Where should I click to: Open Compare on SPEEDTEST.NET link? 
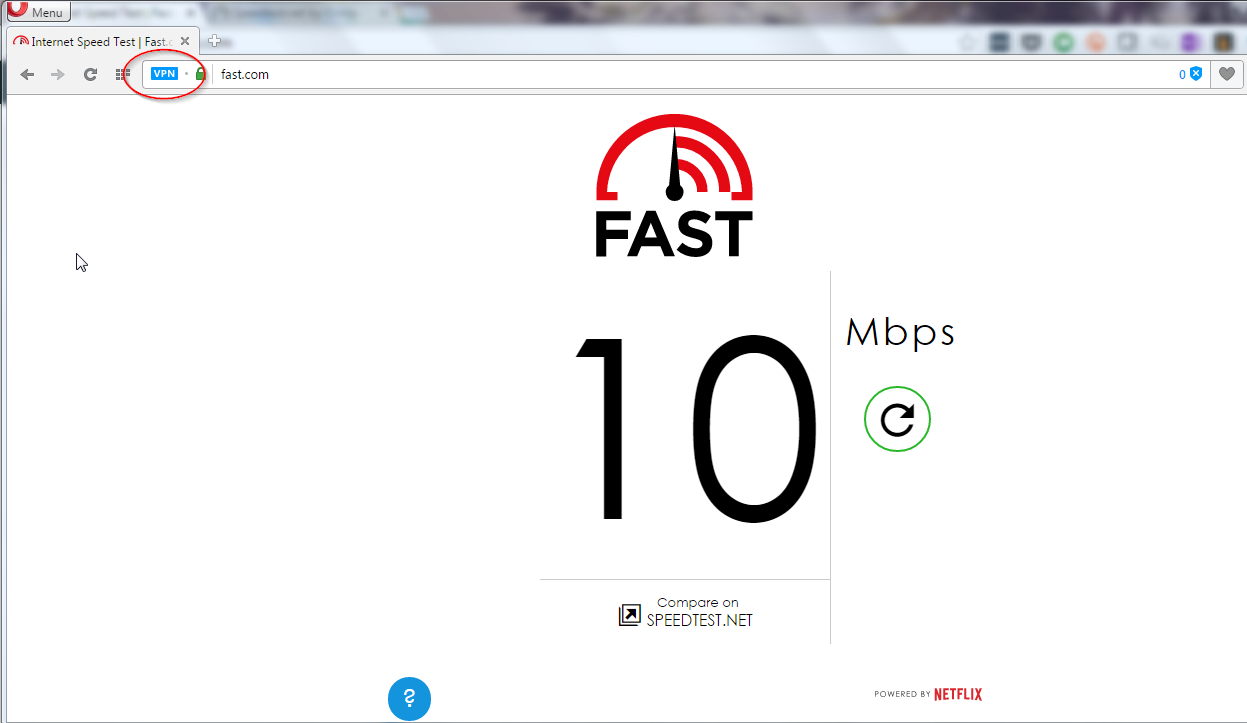coord(686,612)
